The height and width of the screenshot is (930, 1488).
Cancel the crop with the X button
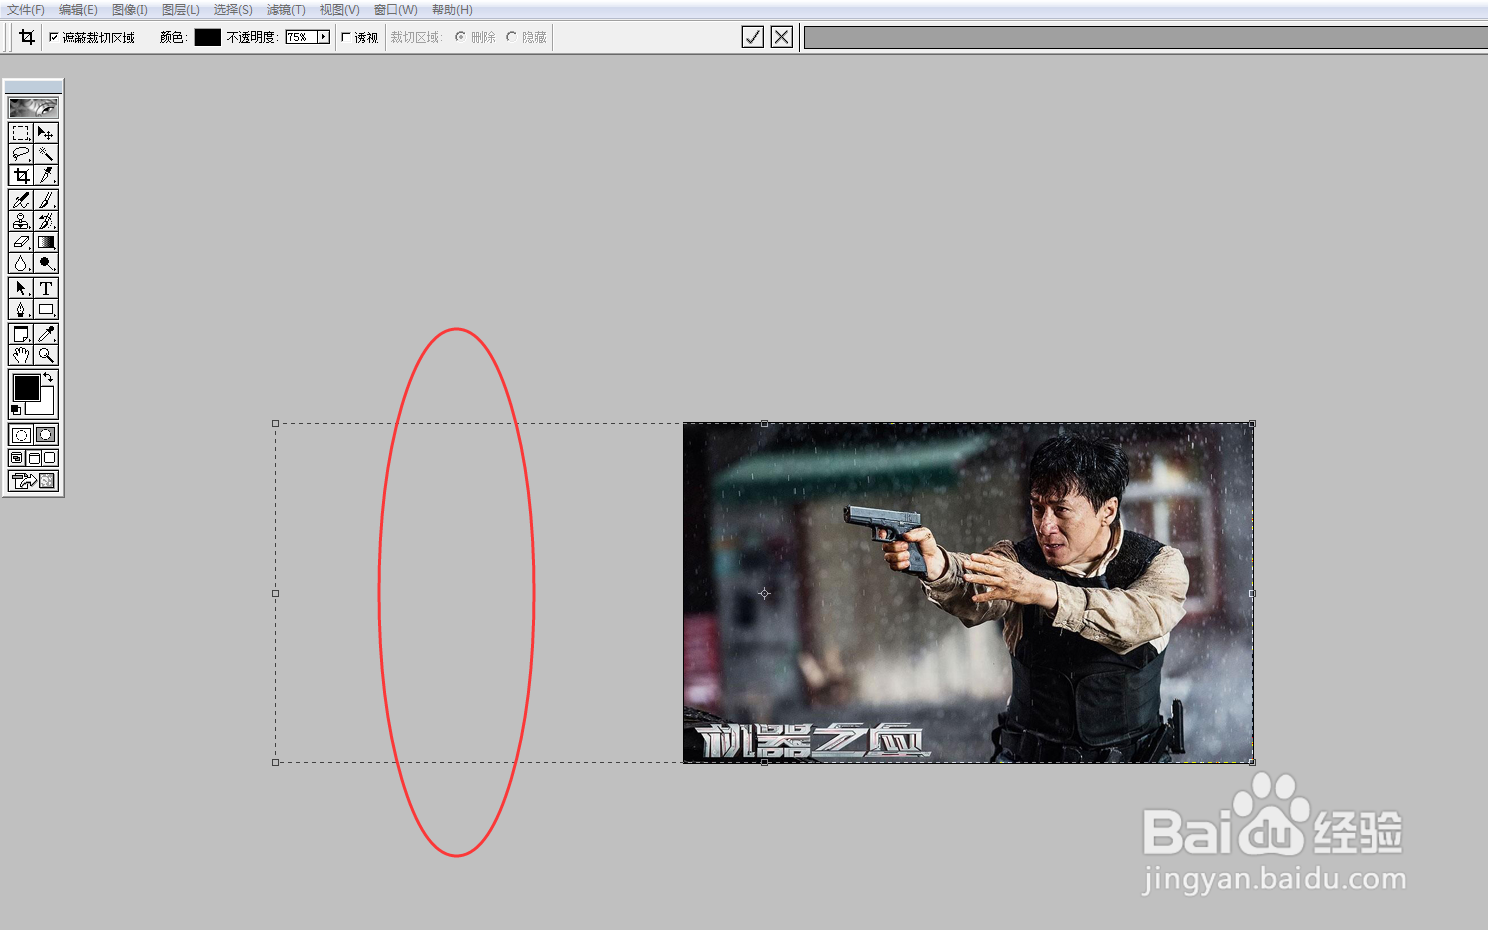(782, 37)
